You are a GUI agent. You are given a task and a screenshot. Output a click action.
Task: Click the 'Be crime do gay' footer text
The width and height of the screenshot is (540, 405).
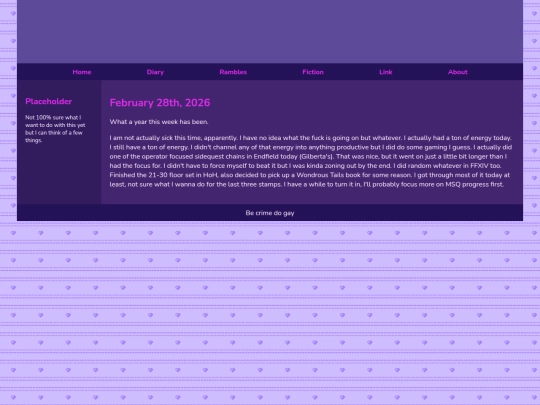(270, 213)
